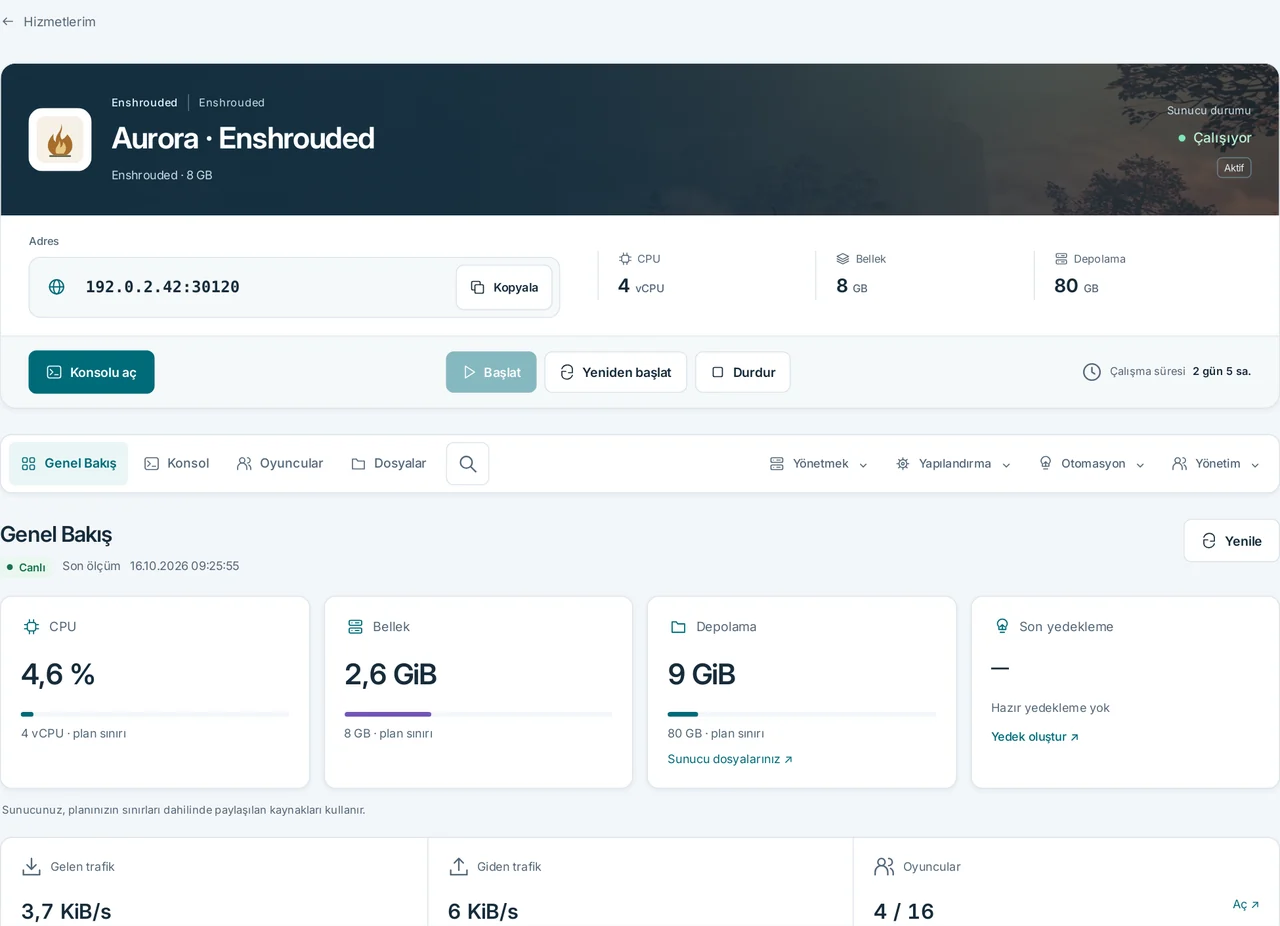Stop the server with Durdur
The height and width of the screenshot is (926, 1280).
[743, 372]
